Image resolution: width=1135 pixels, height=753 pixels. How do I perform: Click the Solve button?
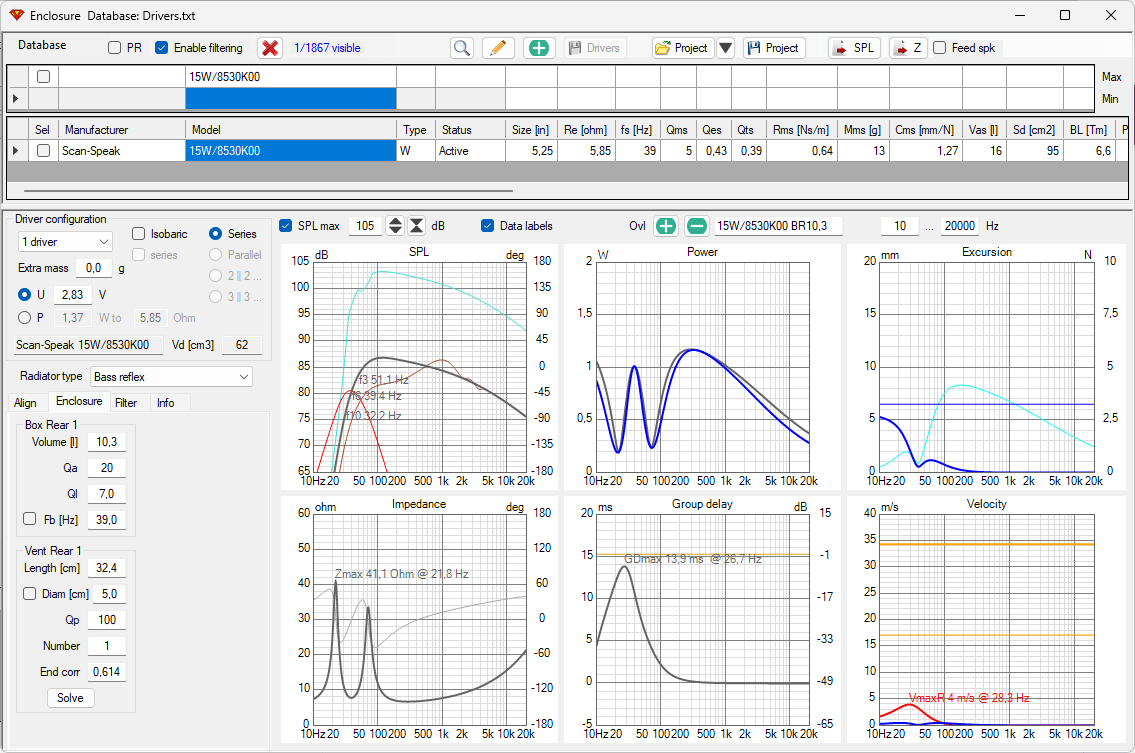point(70,698)
